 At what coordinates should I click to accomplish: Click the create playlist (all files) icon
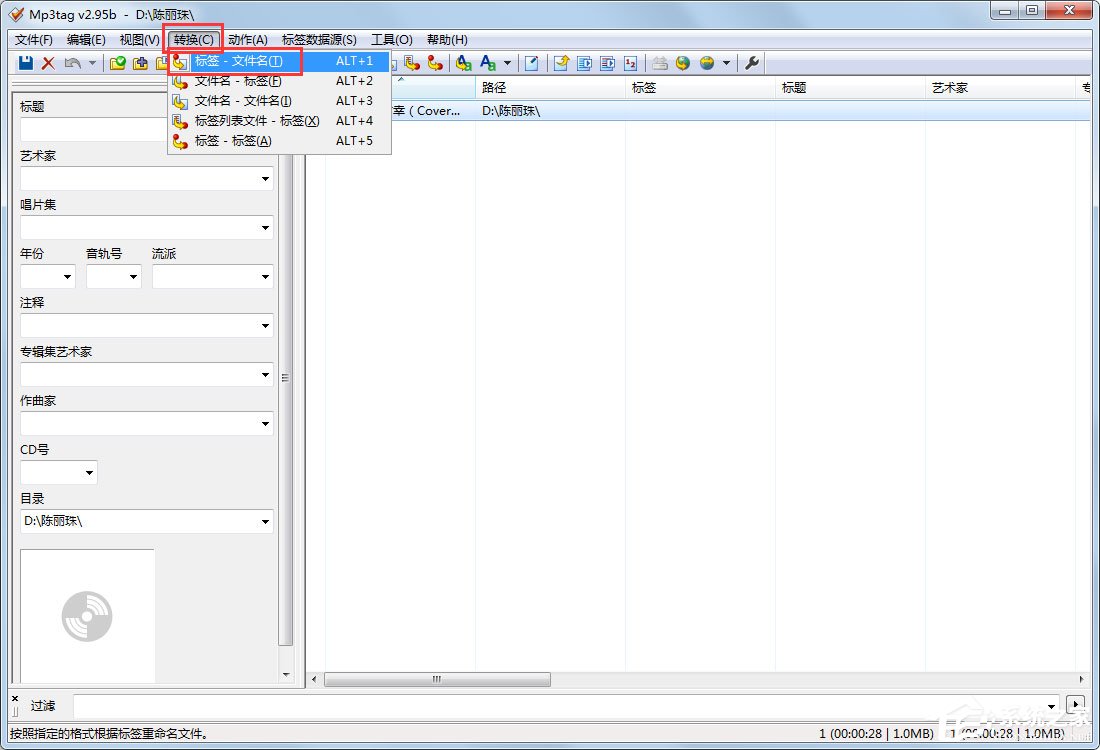point(584,63)
